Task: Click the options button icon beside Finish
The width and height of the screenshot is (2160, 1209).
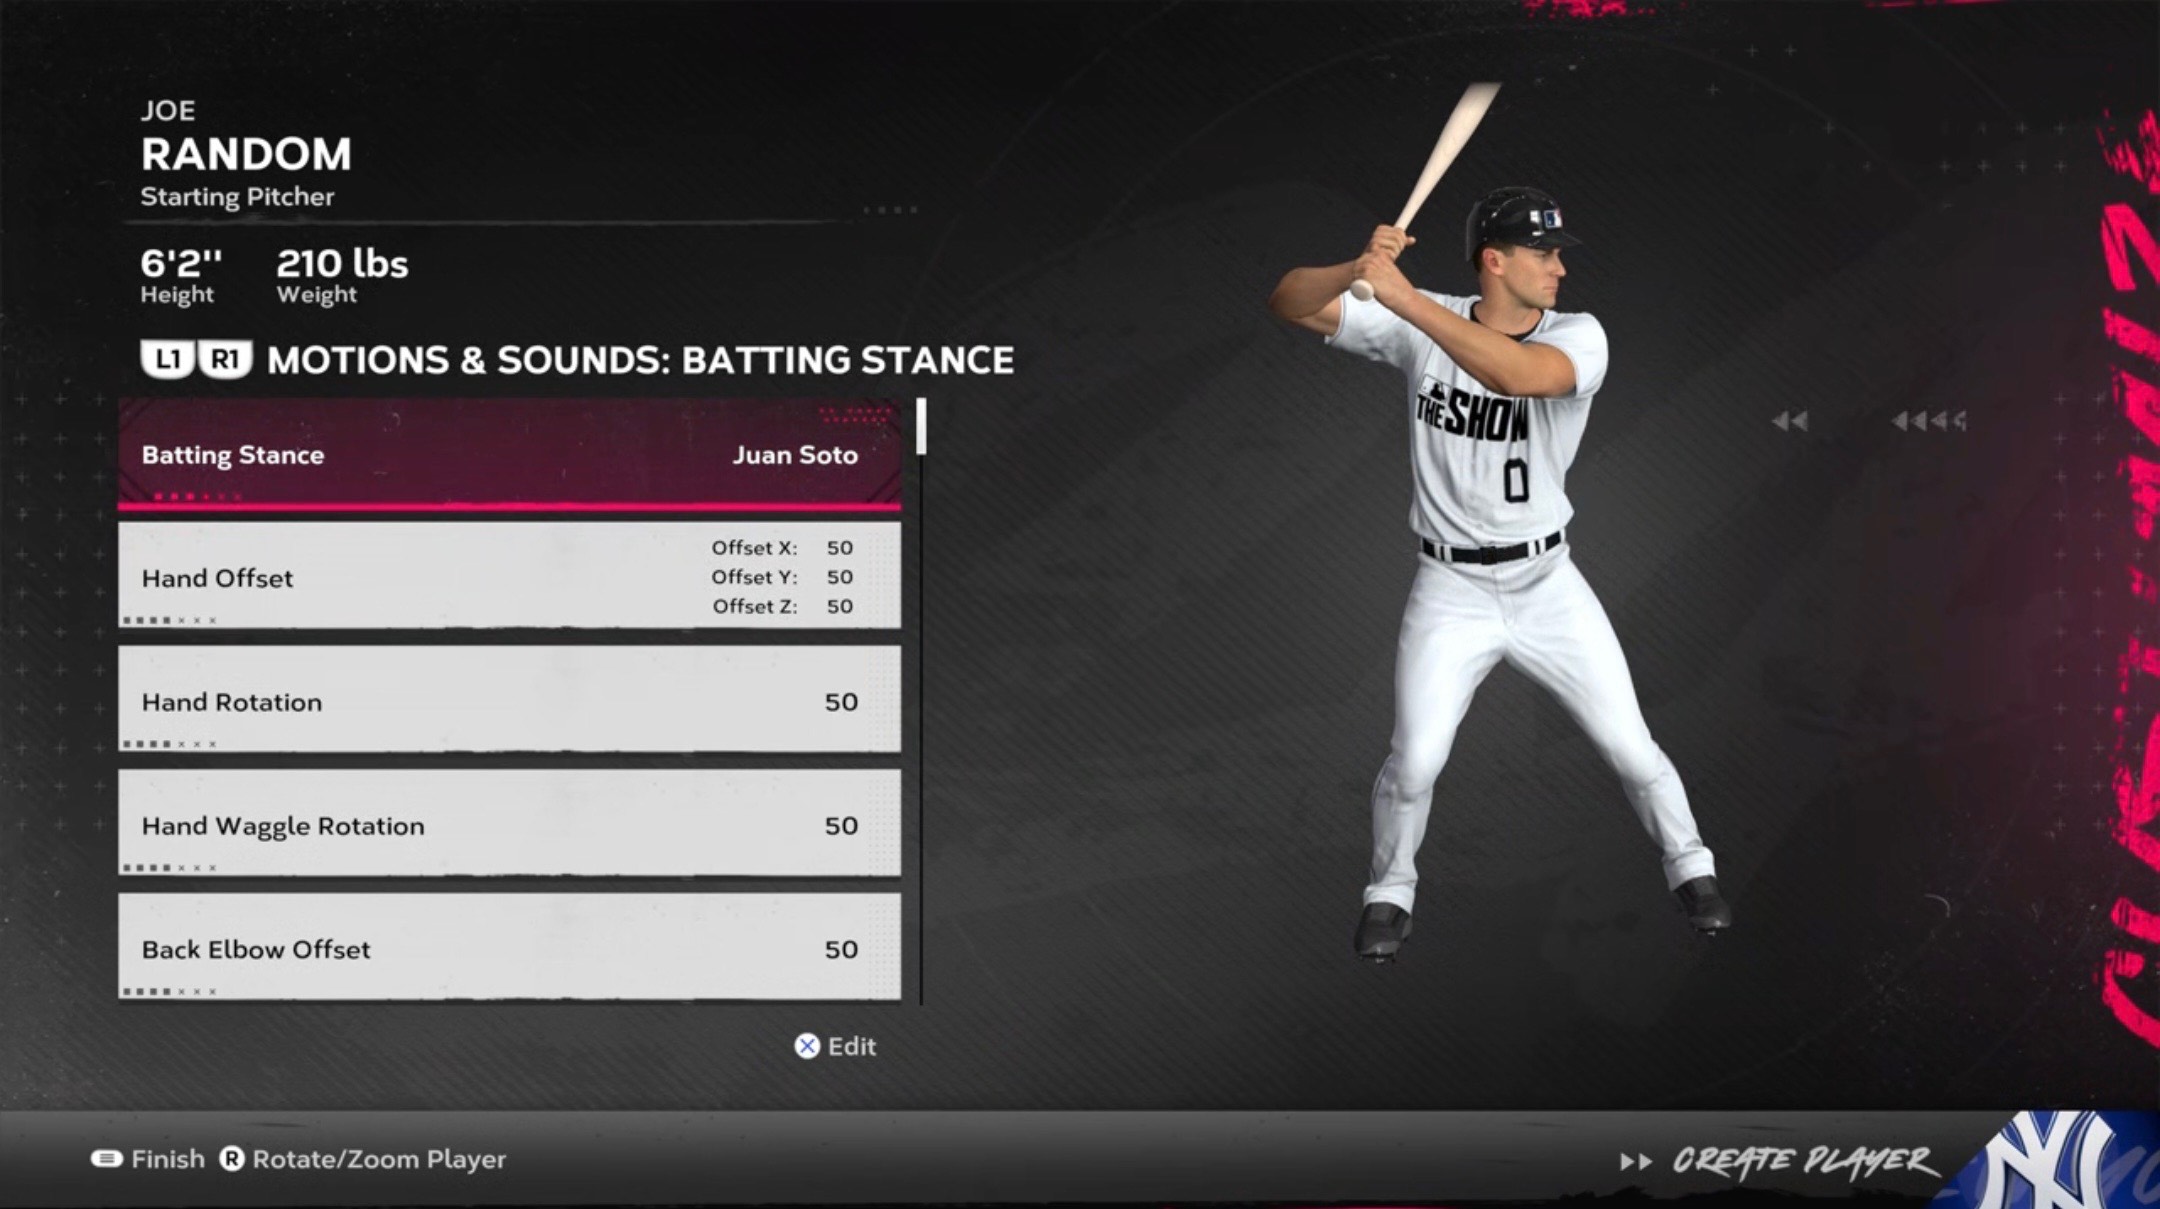Action: pos(106,1159)
